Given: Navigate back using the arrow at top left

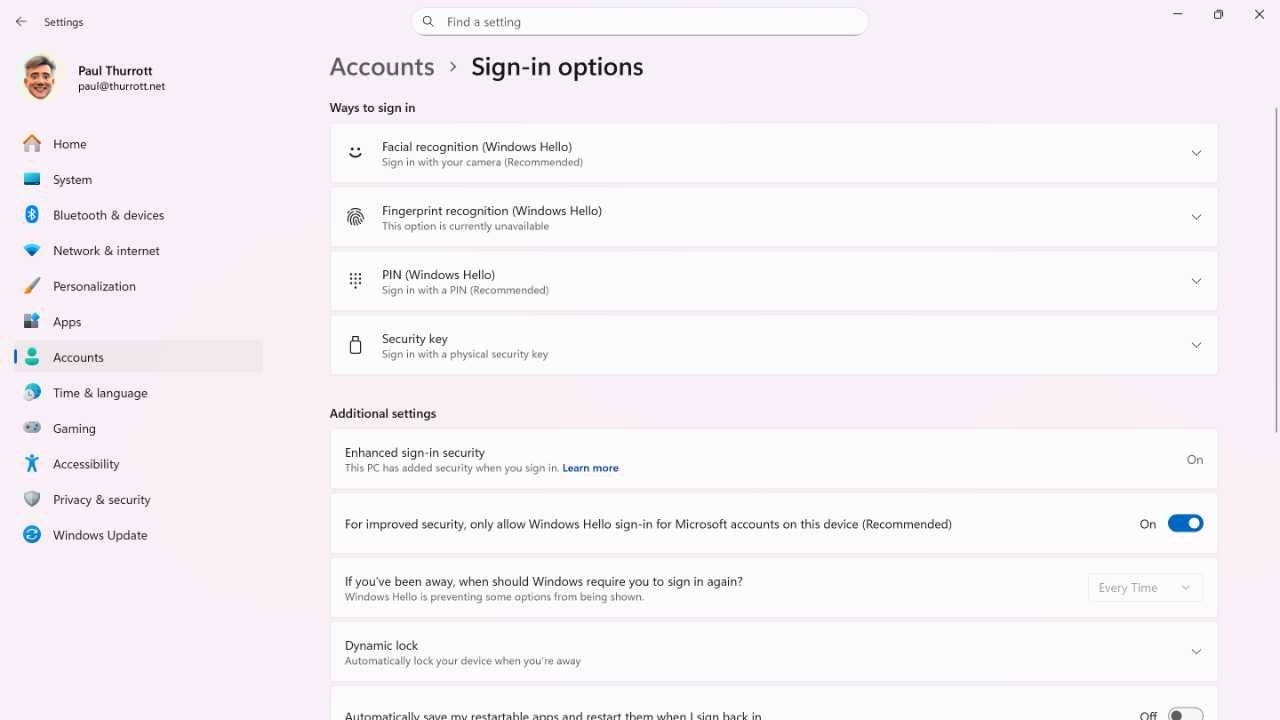Looking at the screenshot, I should pyautogui.click(x=20, y=21).
